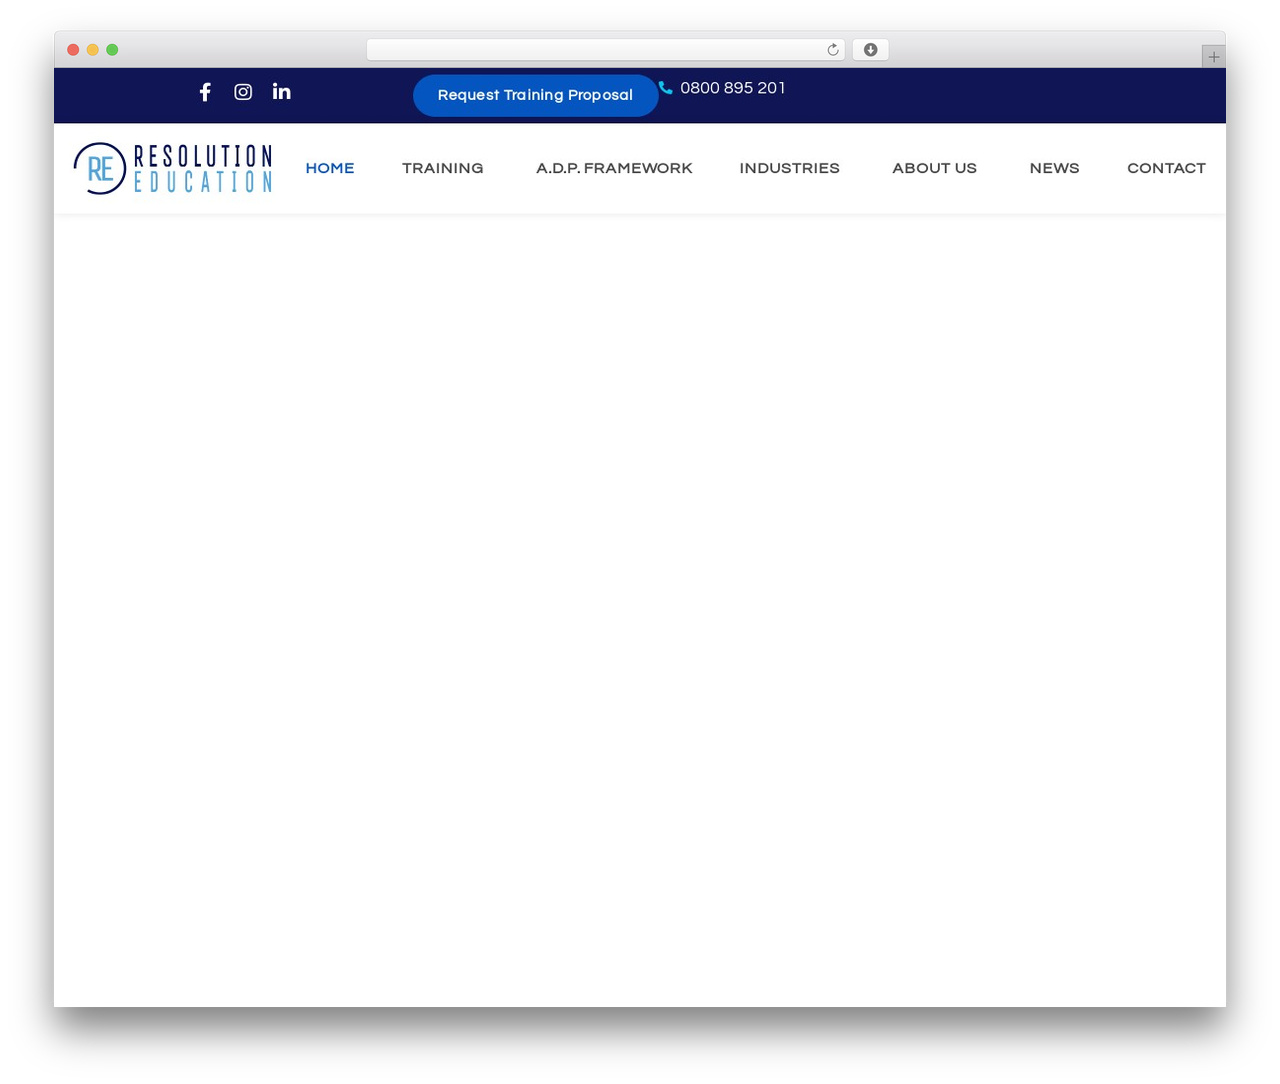1280x1084 pixels.
Task: Click the browser download arrow icon
Action: pyautogui.click(x=870, y=50)
